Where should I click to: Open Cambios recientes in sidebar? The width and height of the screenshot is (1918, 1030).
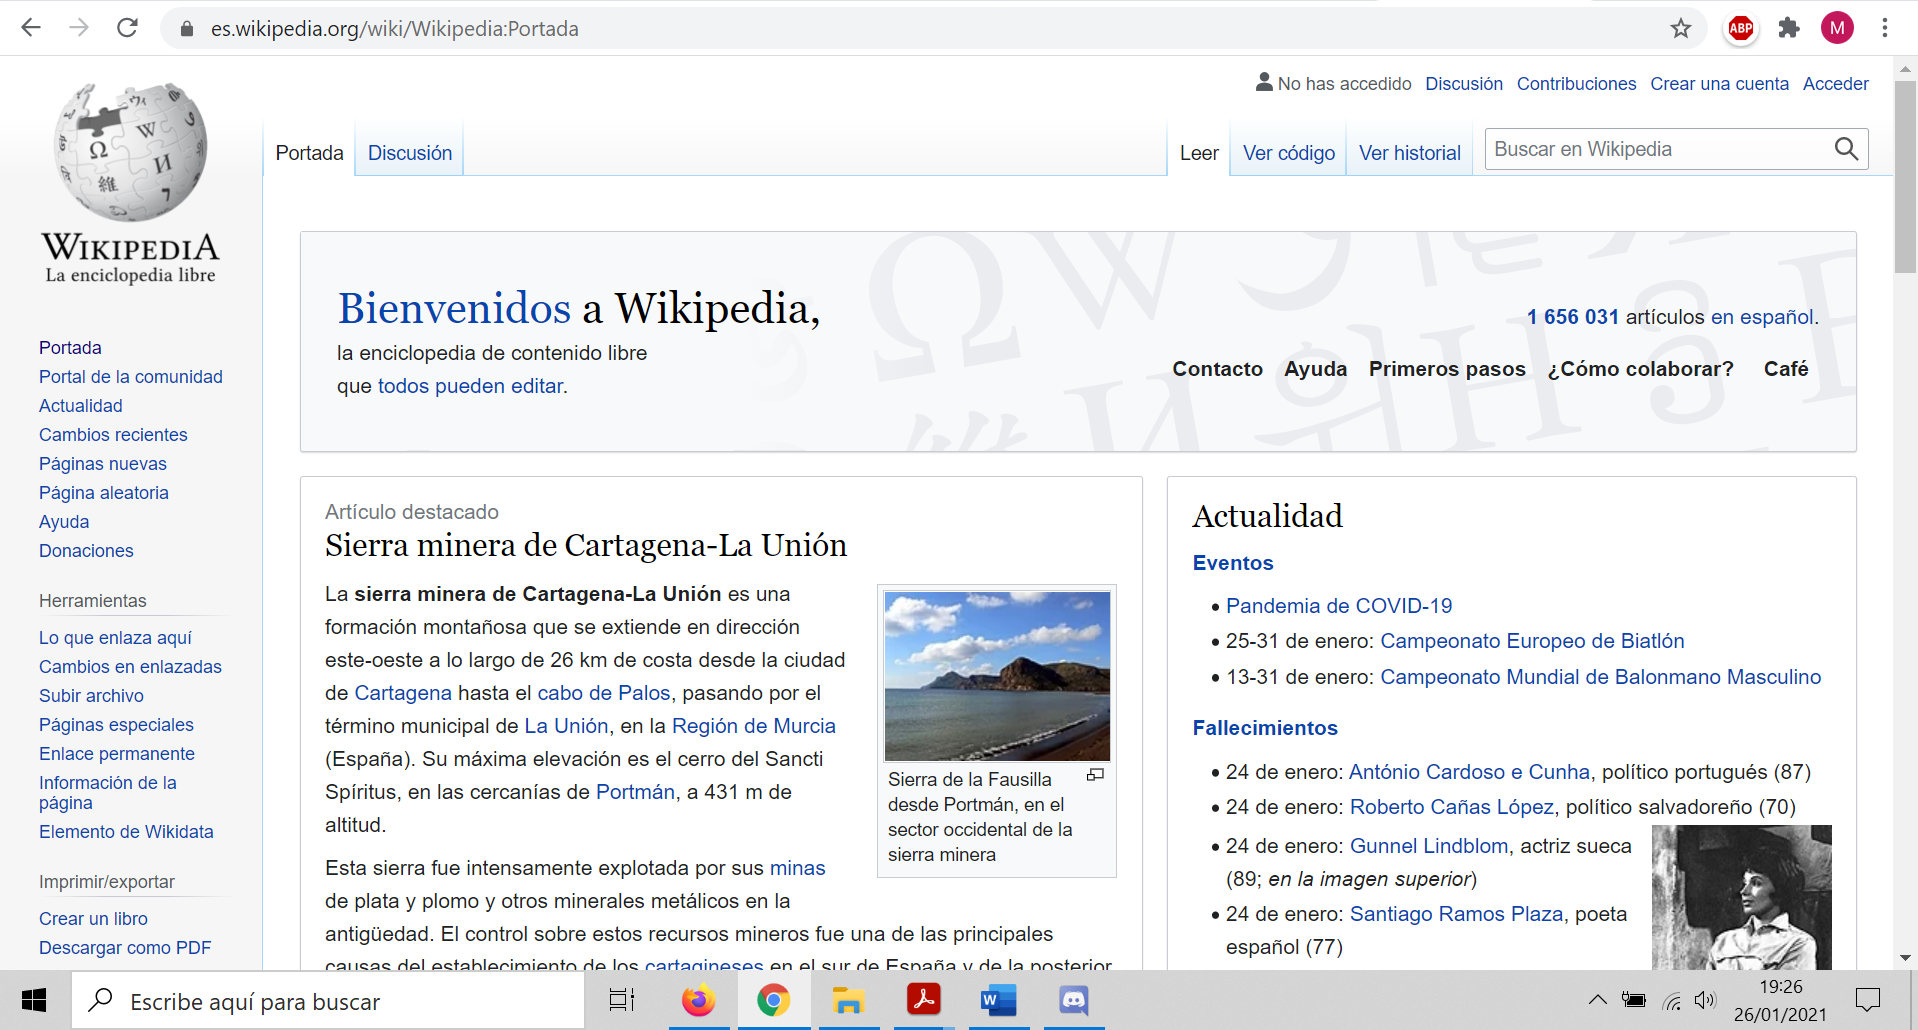[113, 435]
